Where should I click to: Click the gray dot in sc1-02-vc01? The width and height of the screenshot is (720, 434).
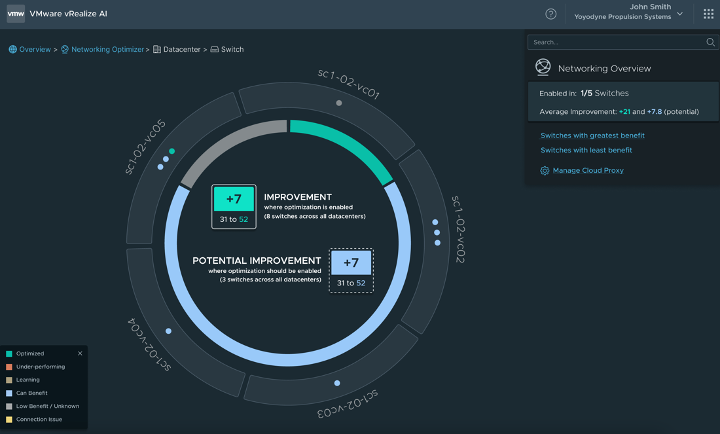(339, 103)
